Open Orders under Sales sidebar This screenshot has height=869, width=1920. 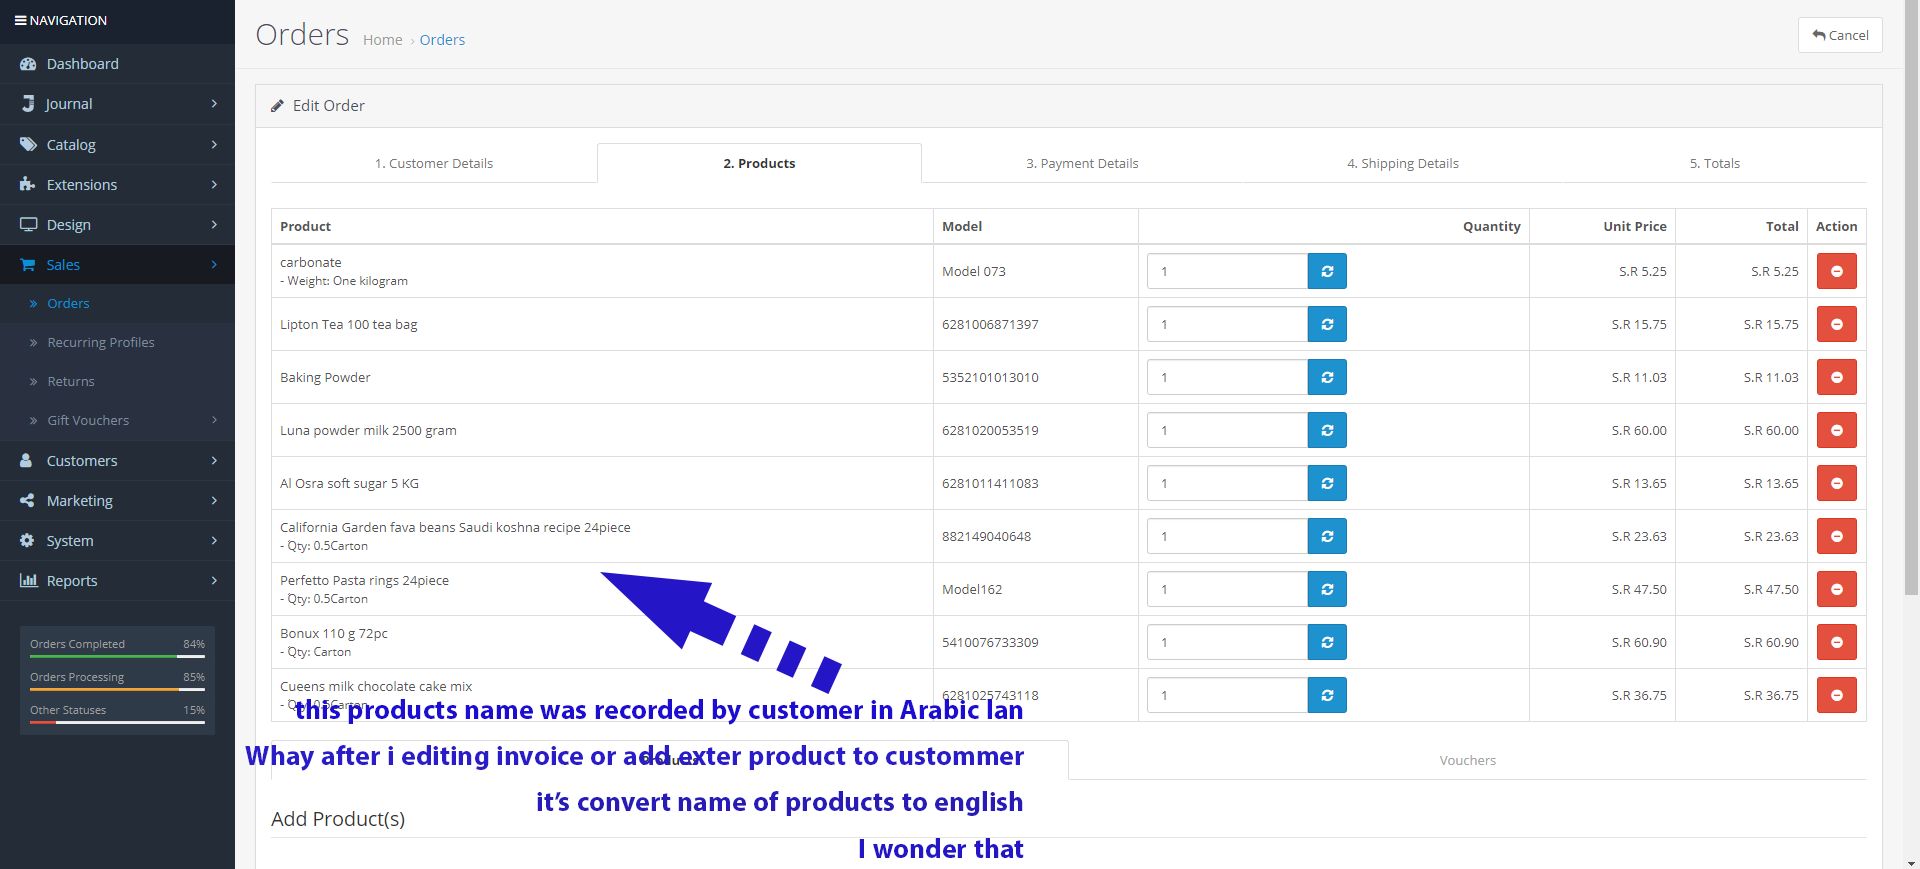117,303
